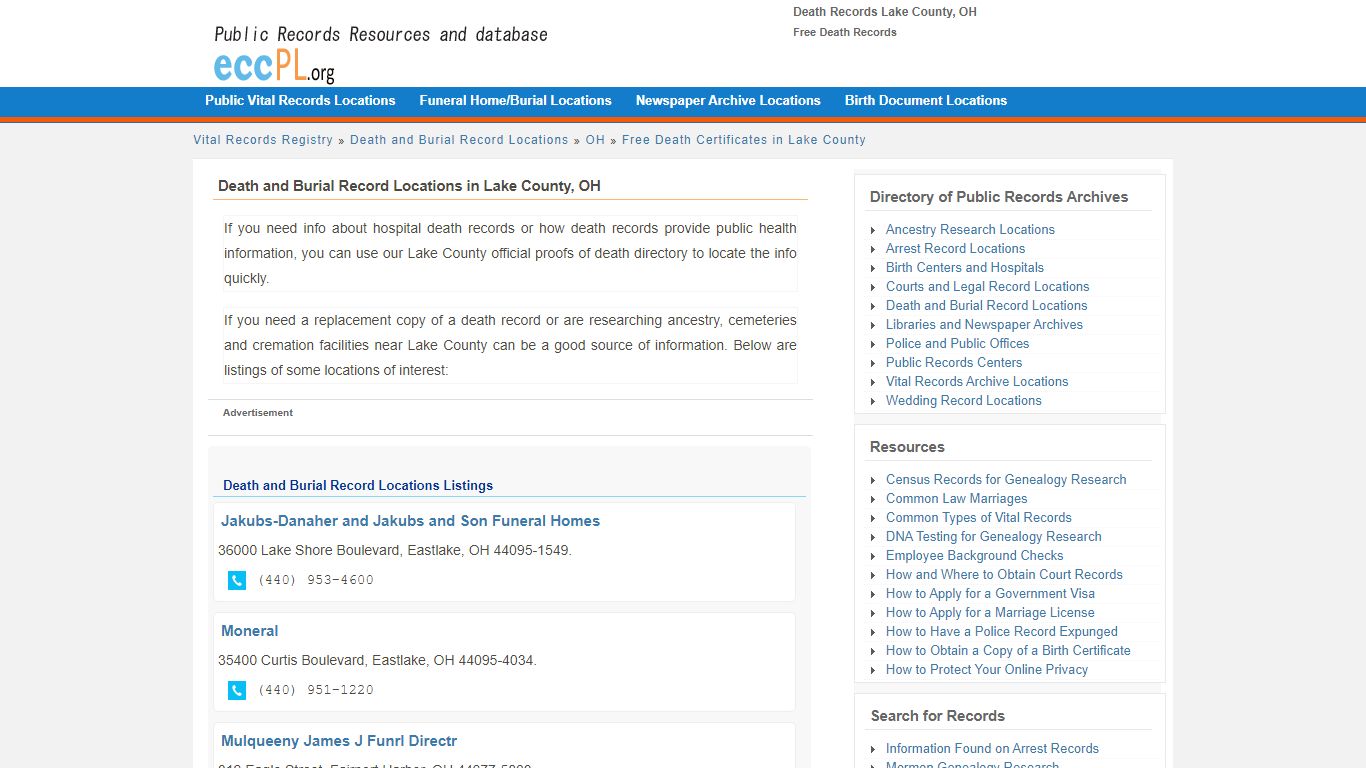
Task: Open How to Apply for a Government Visa
Action: pyautogui.click(x=990, y=593)
